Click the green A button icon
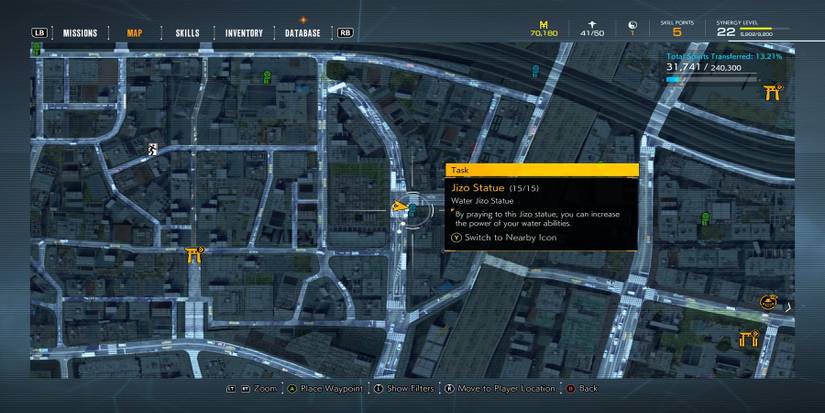The width and height of the screenshot is (825, 413). tap(292, 389)
